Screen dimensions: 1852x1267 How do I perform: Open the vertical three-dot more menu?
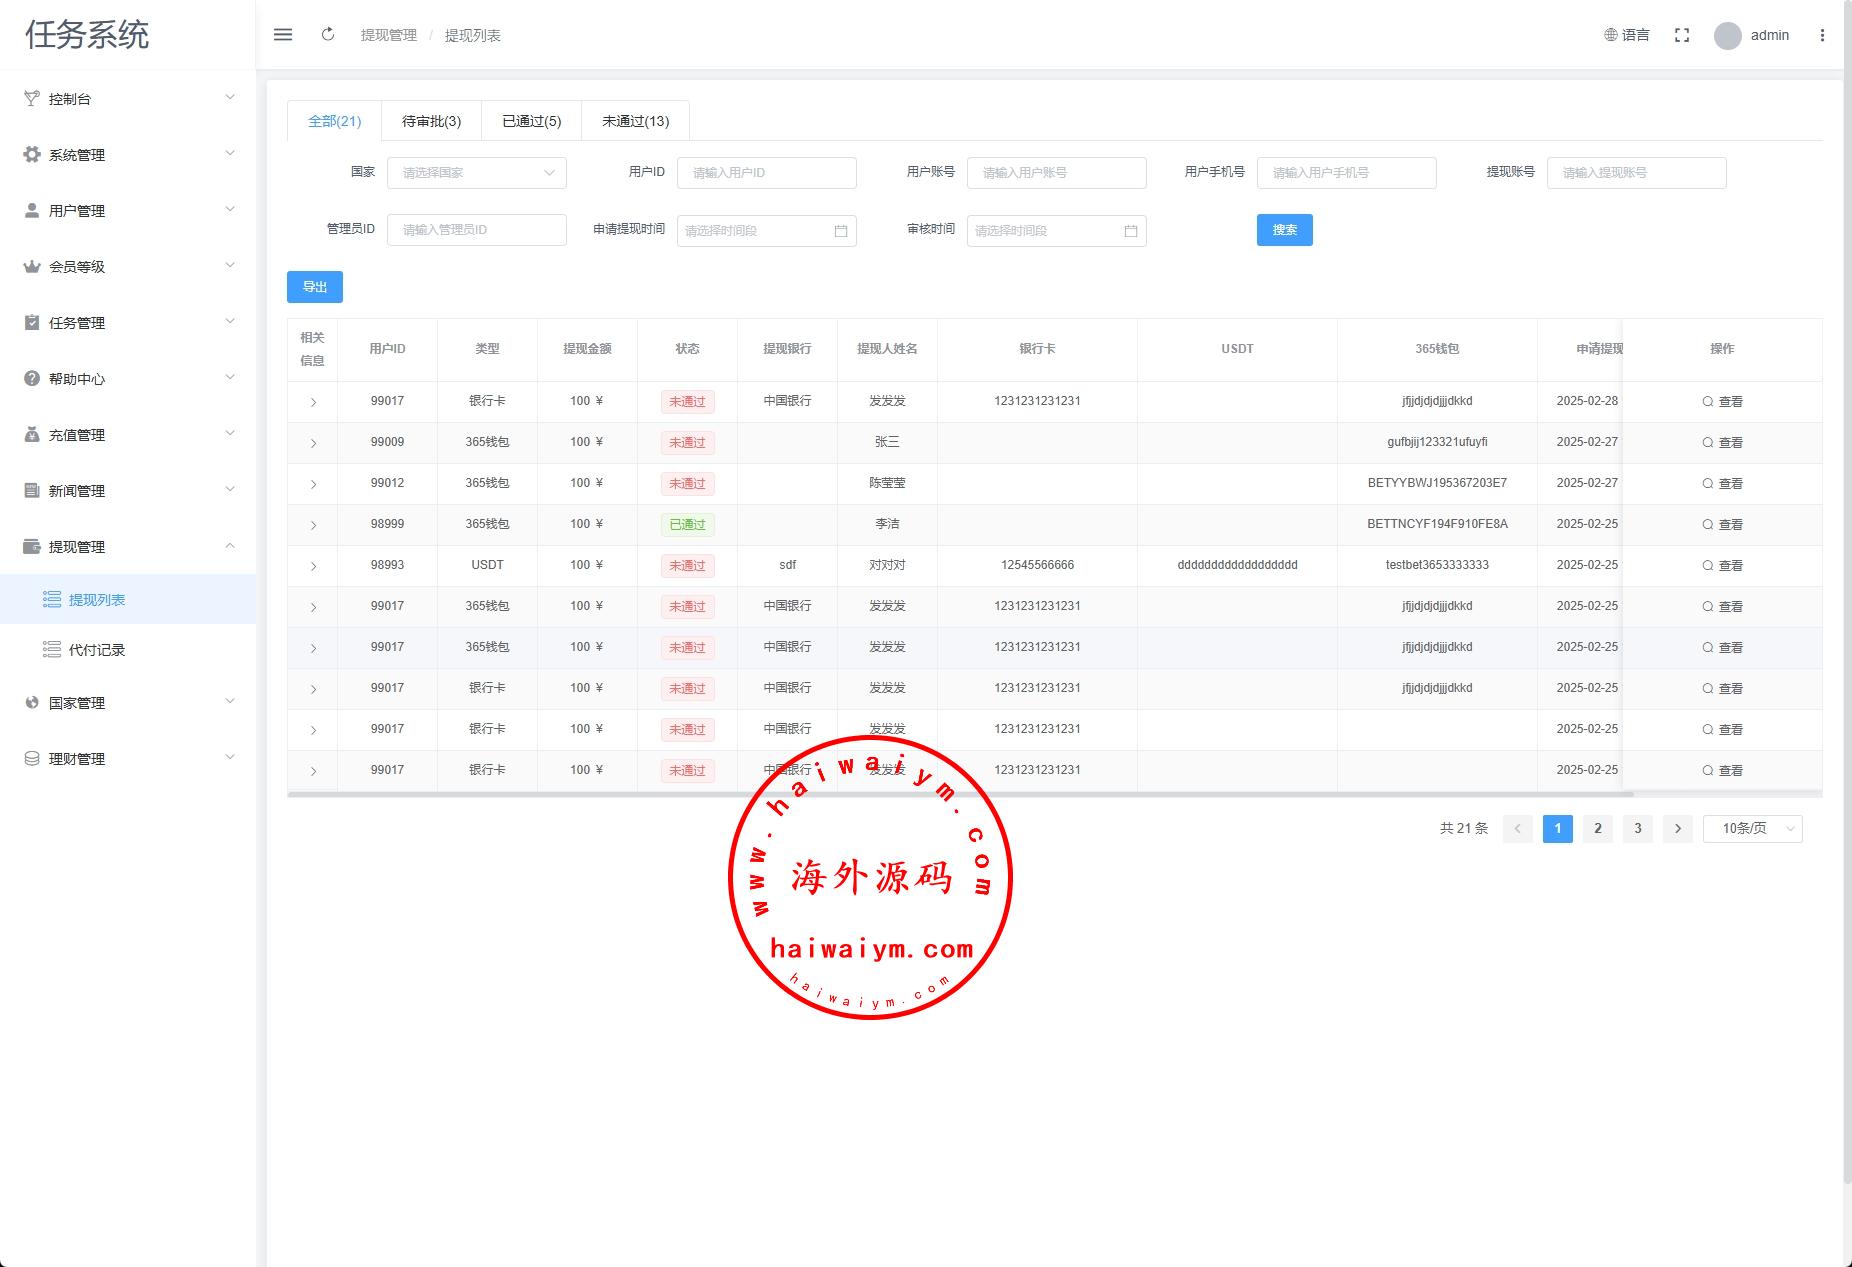click(x=1822, y=35)
